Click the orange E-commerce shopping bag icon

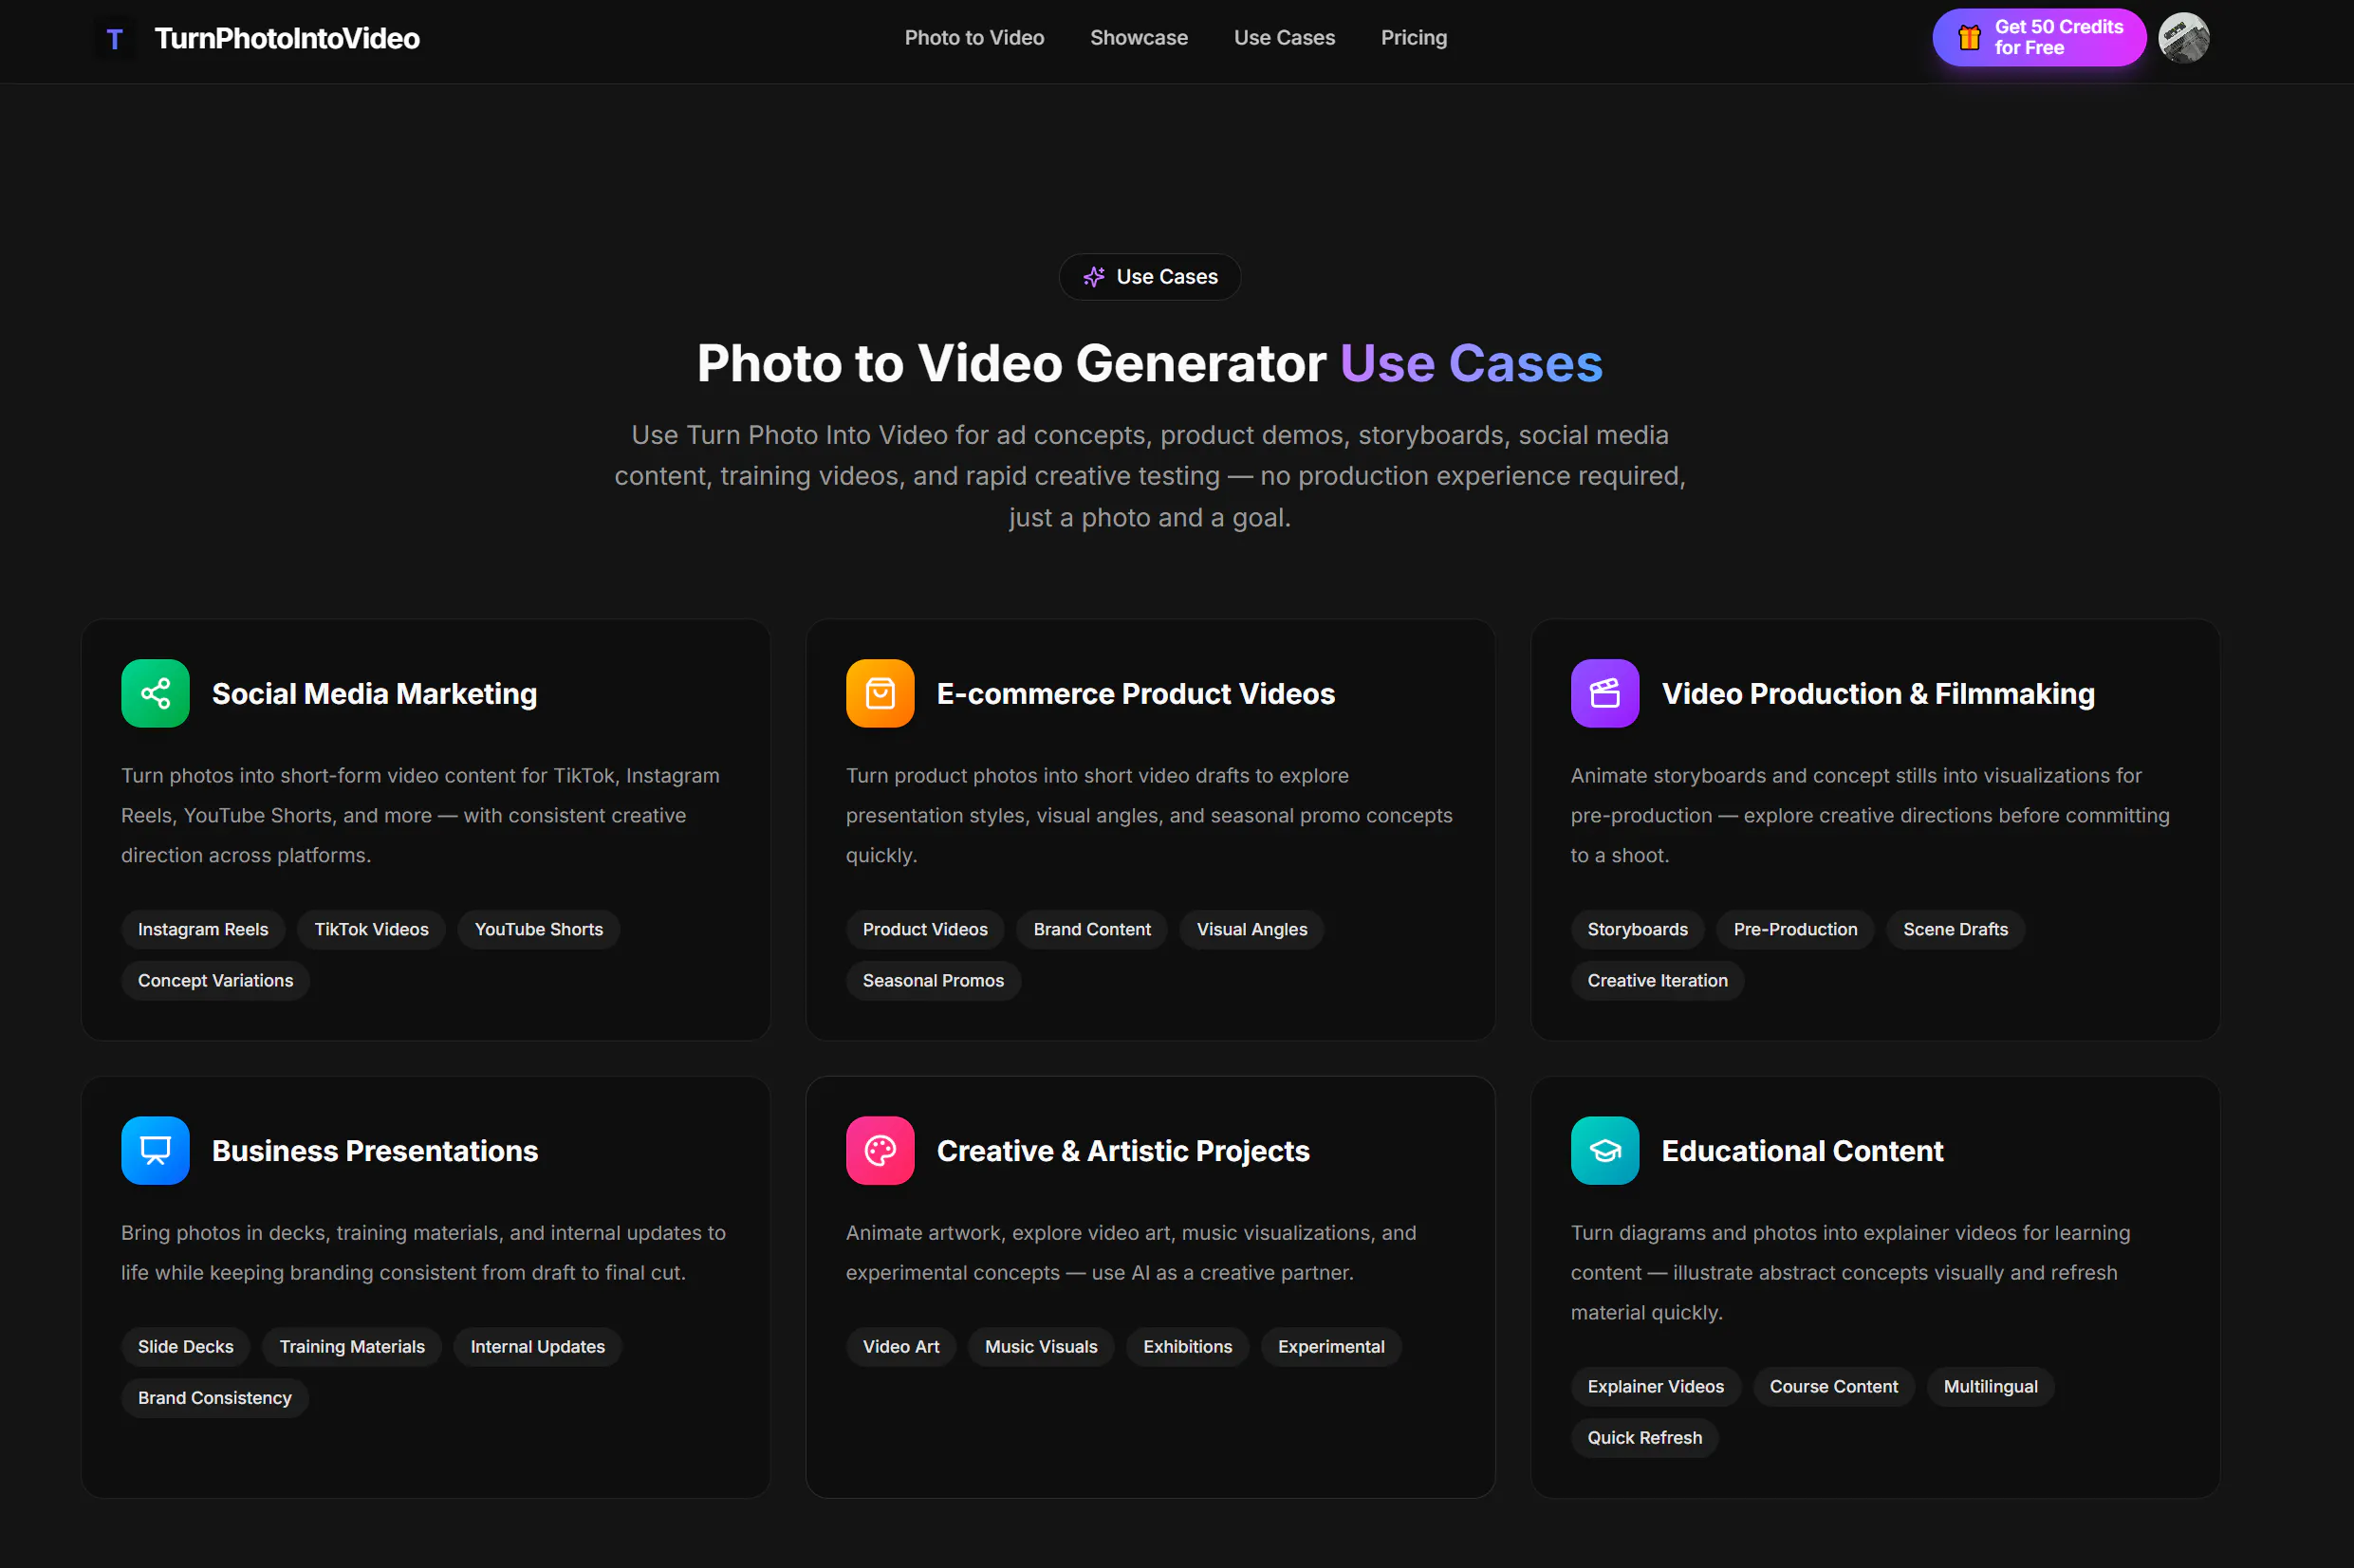coord(880,693)
